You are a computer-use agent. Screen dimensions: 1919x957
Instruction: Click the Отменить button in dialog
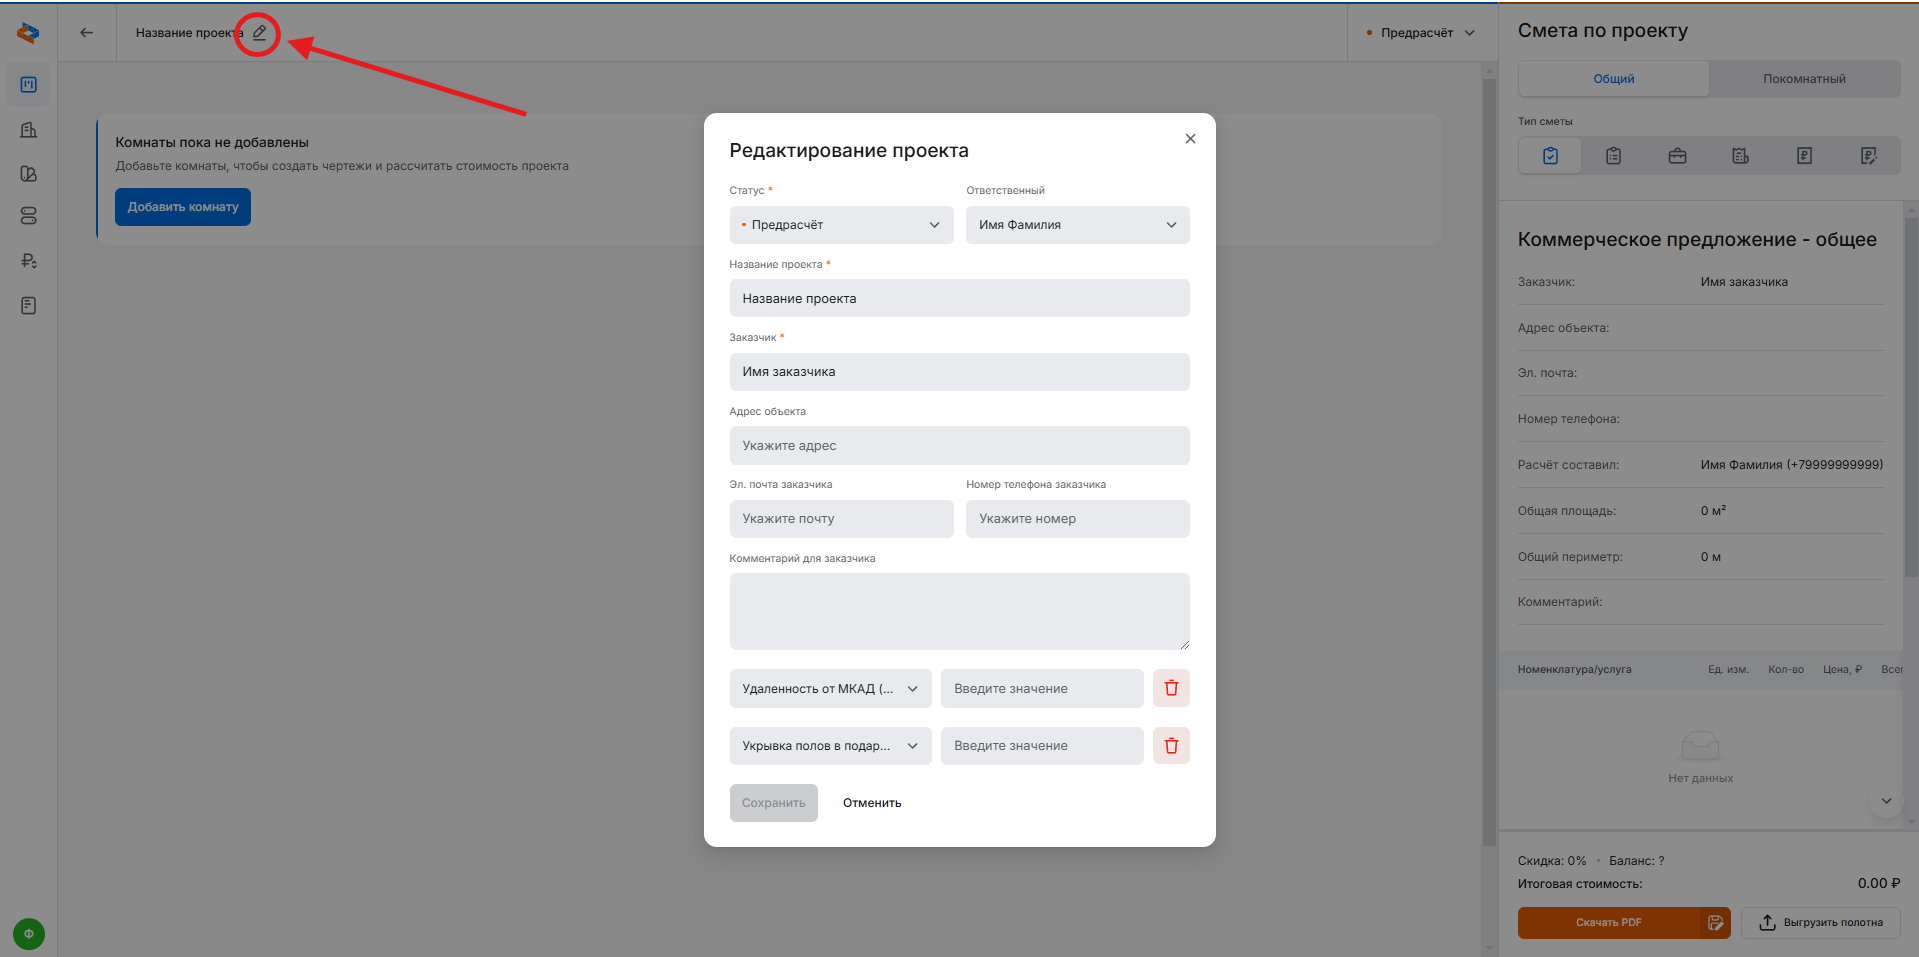click(871, 803)
